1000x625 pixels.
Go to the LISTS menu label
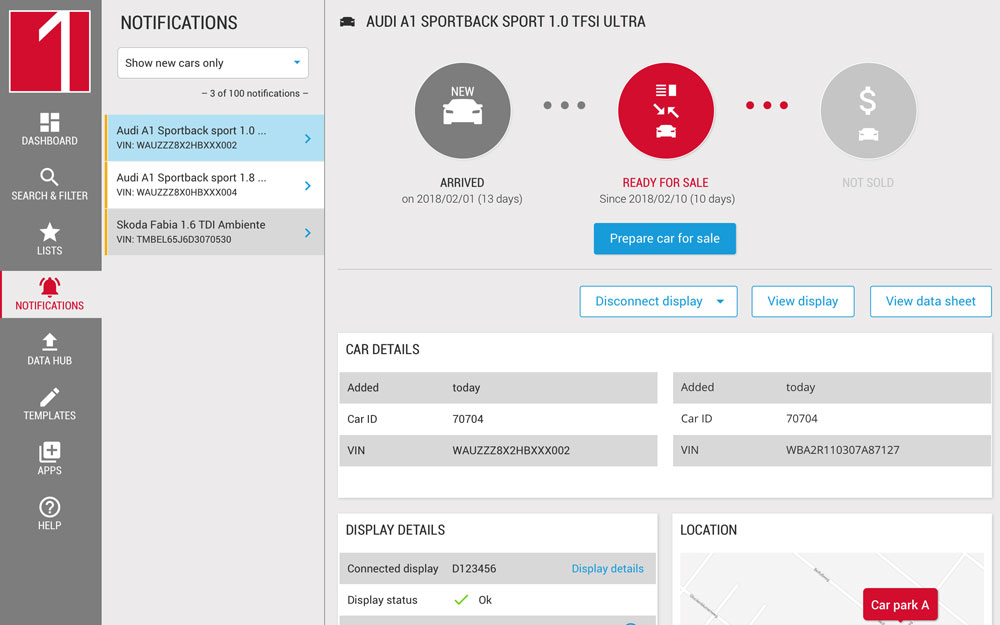click(50, 251)
